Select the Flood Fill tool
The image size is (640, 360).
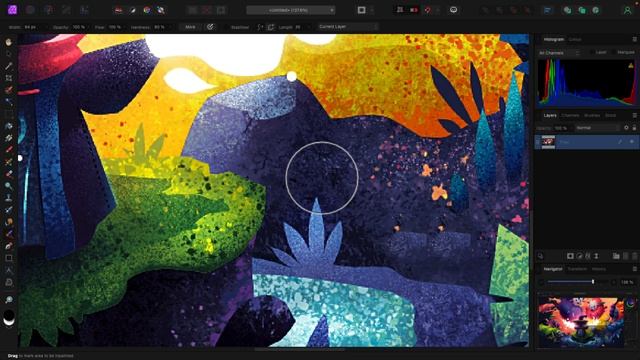[9, 126]
